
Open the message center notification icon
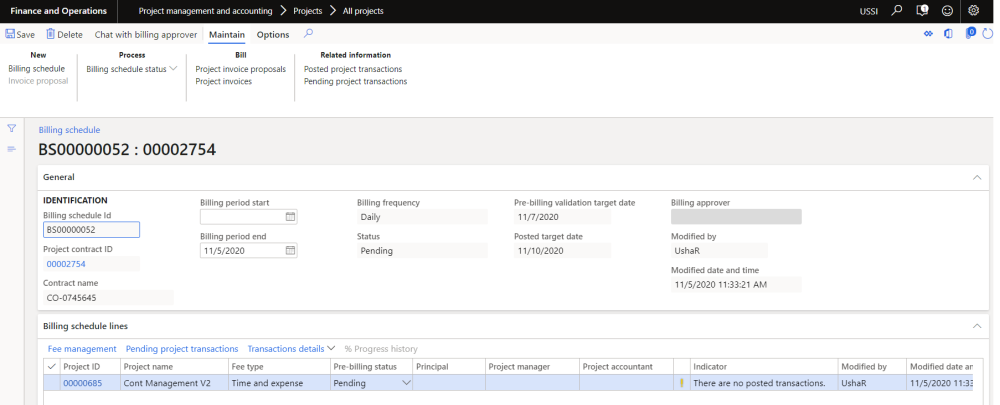[922, 11]
